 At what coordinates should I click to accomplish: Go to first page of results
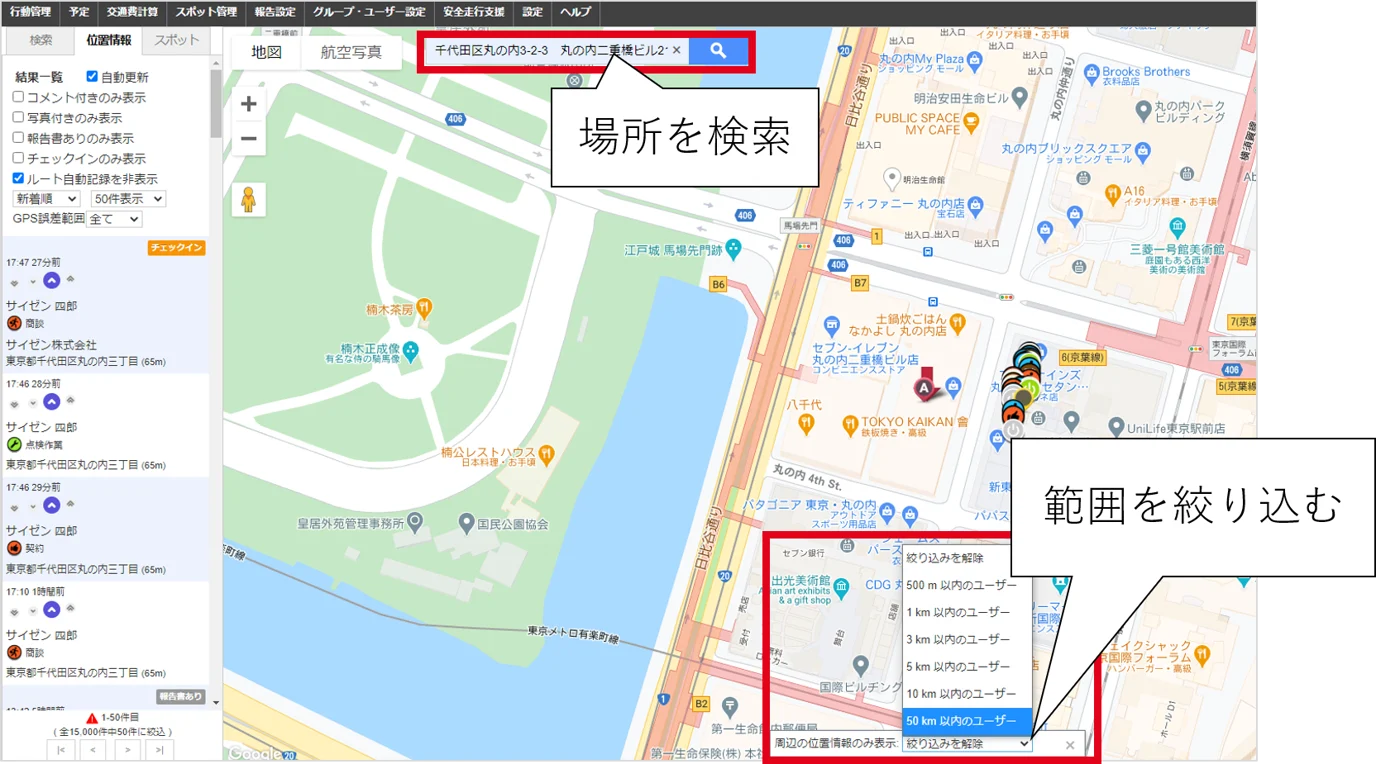pyautogui.click(x=60, y=750)
